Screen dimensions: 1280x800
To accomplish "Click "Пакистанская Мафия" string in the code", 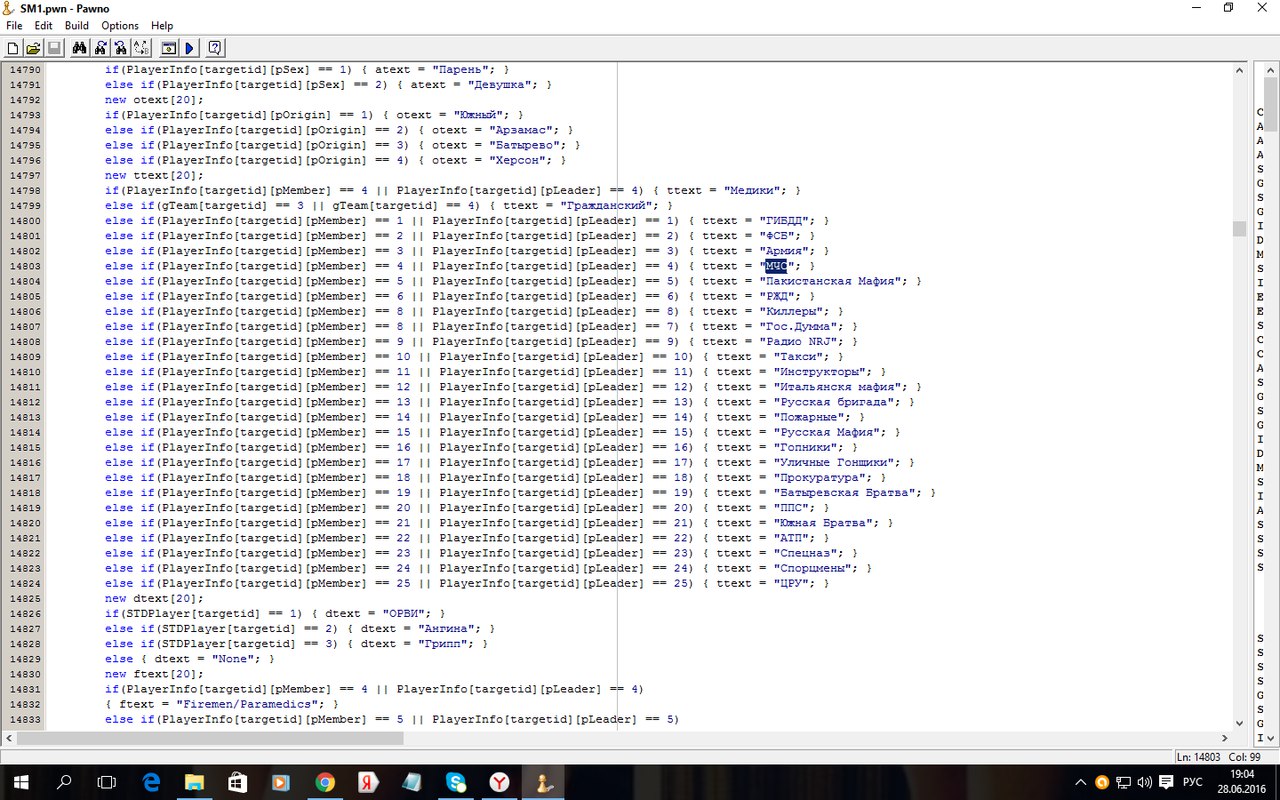I will coord(833,281).
